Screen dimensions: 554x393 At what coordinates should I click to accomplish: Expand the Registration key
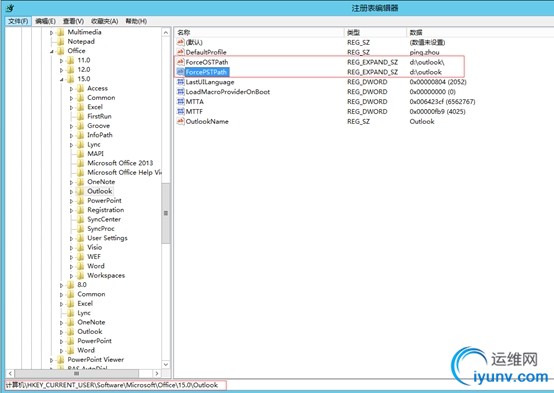click(x=71, y=210)
